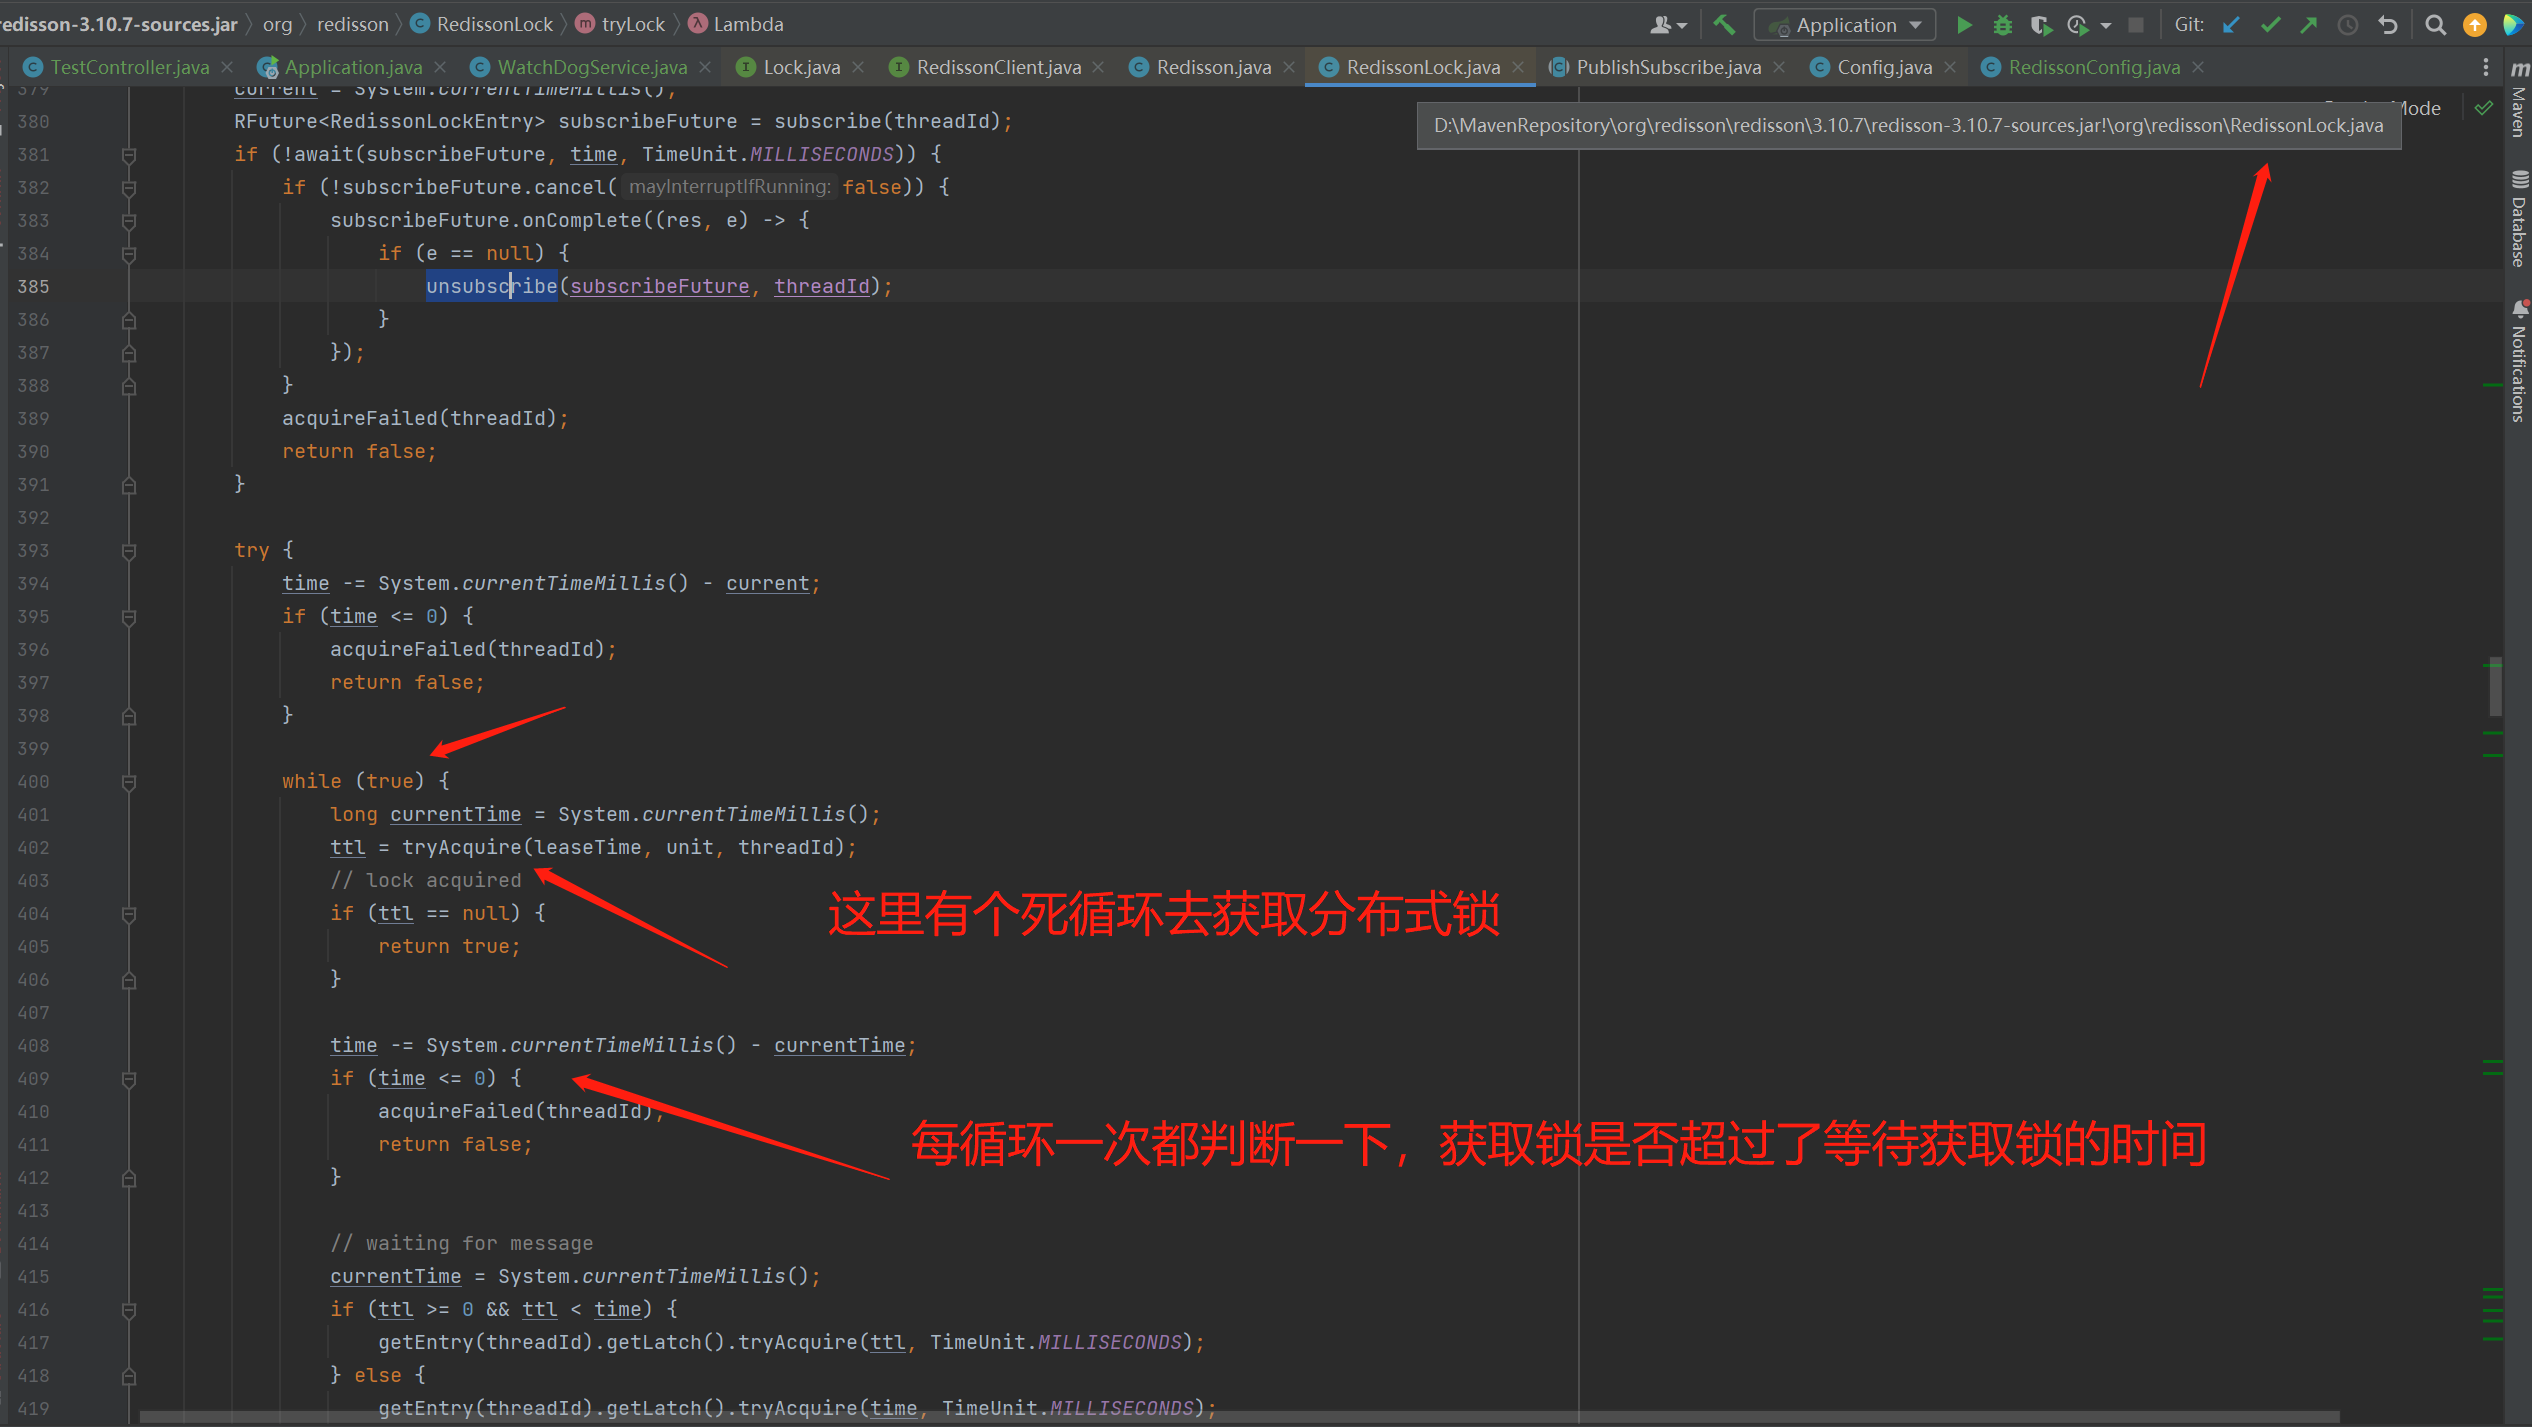This screenshot has width=2532, height=1427.
Task: Click the orange update arrow icon
Action: [2475, 25]
